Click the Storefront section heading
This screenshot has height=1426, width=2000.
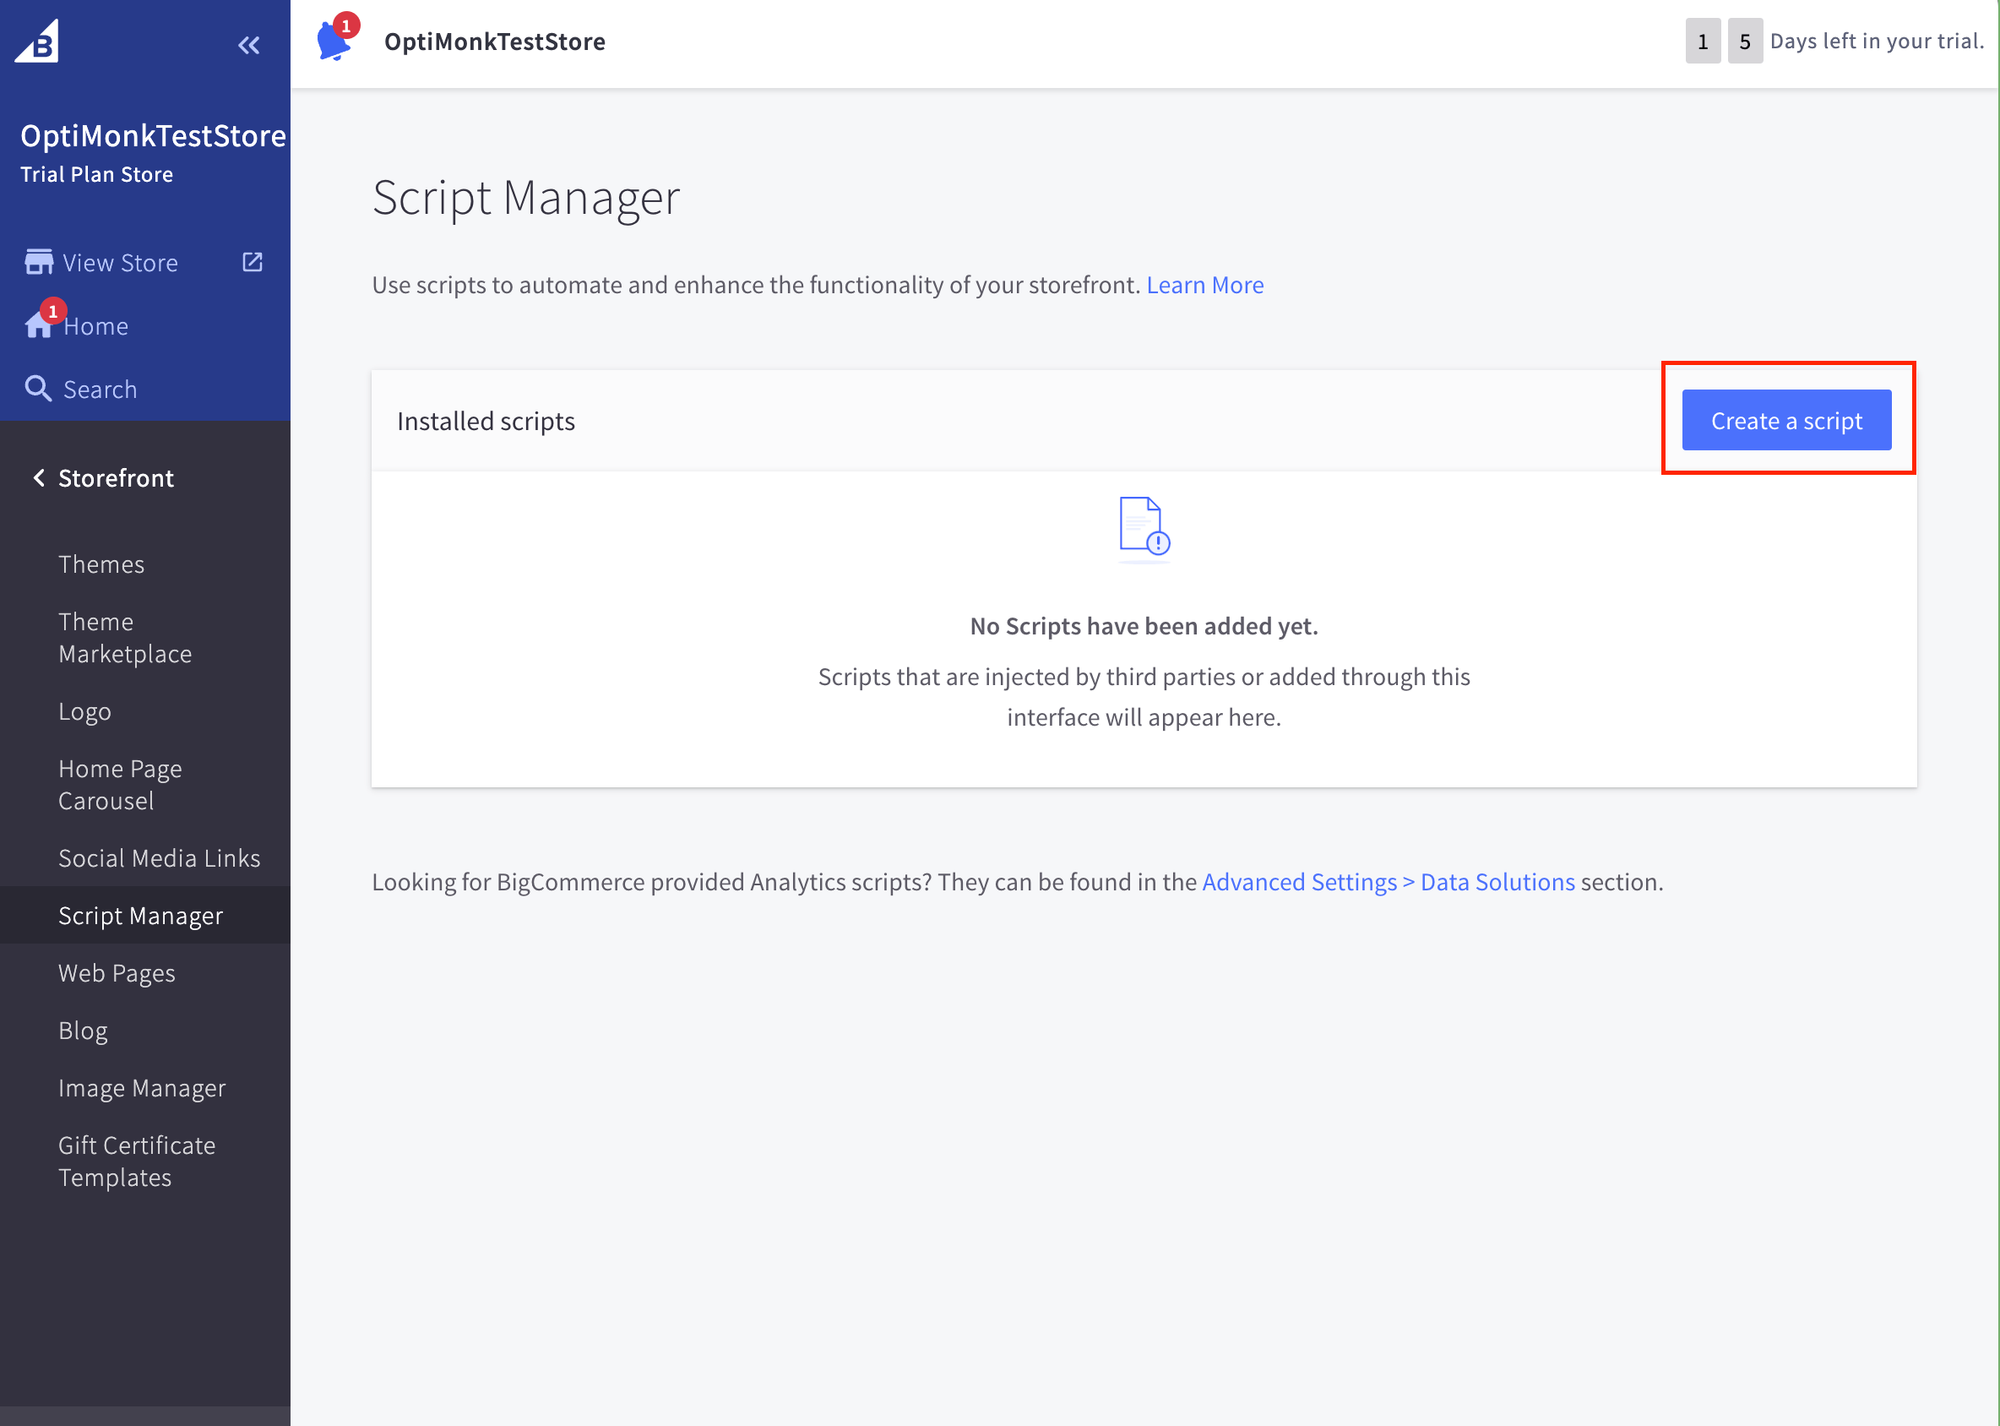point(116,478)
